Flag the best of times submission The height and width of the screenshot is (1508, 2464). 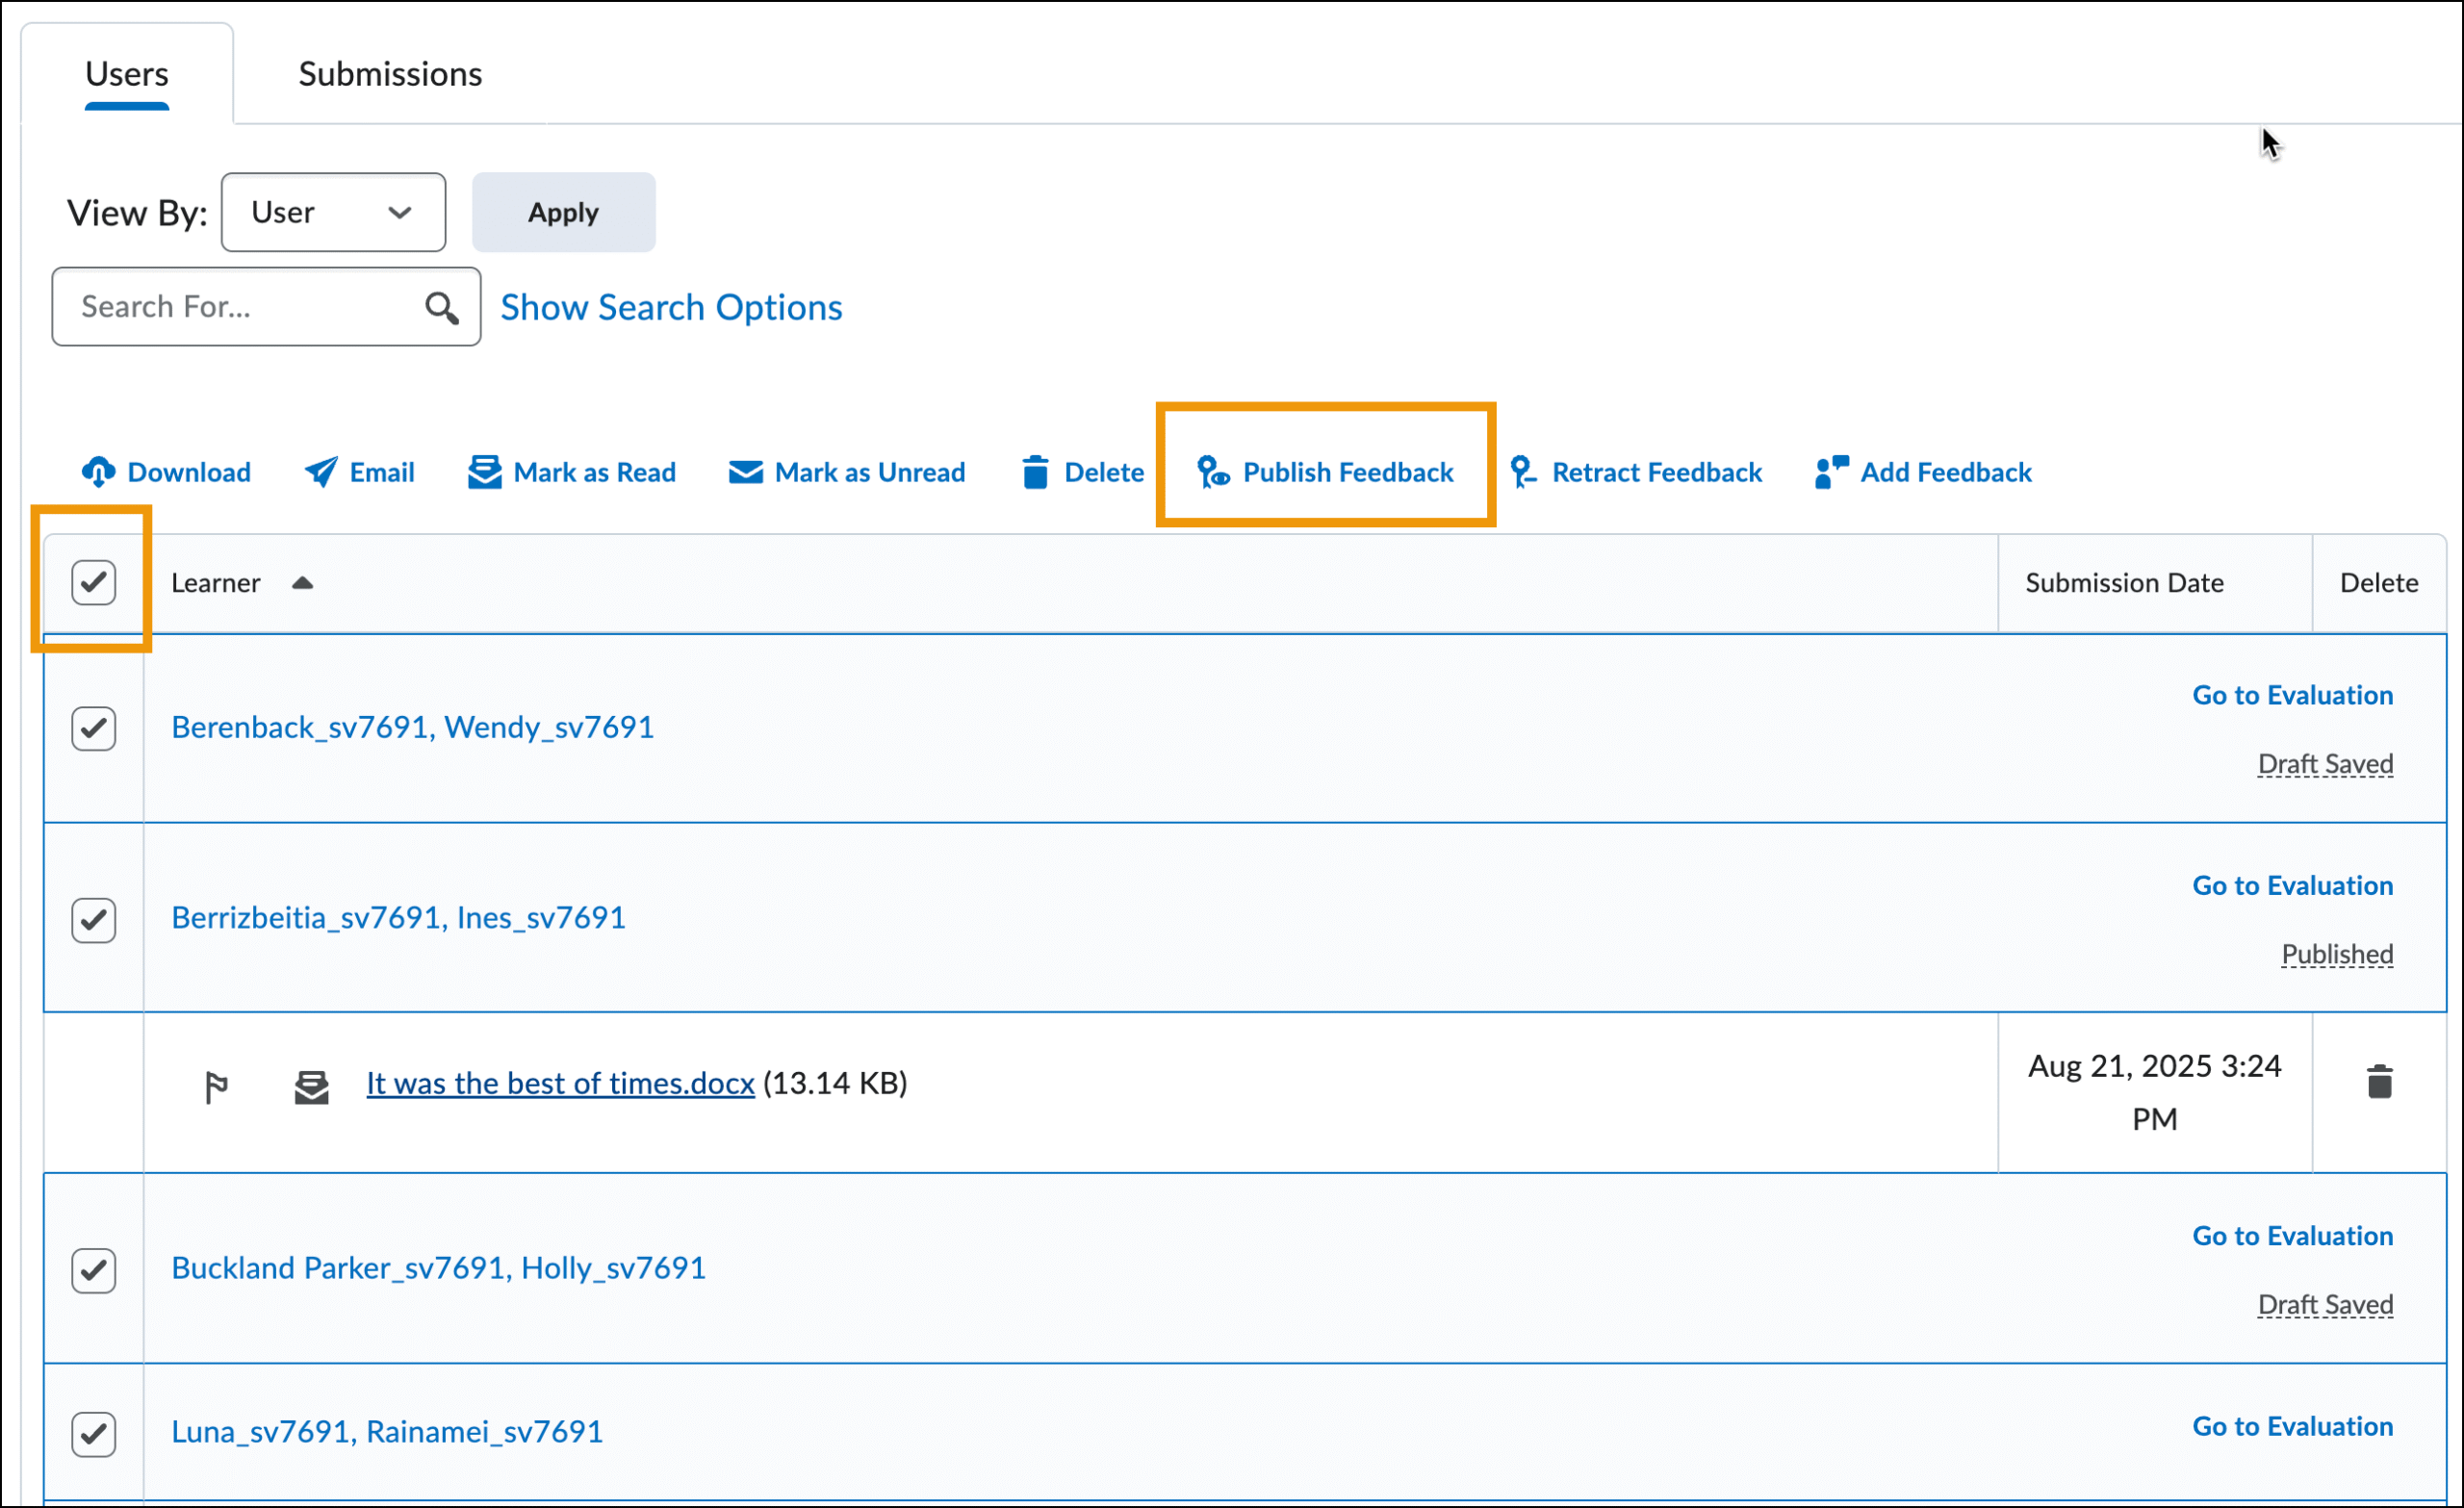pyautogui.click(x=216, y=1086)
